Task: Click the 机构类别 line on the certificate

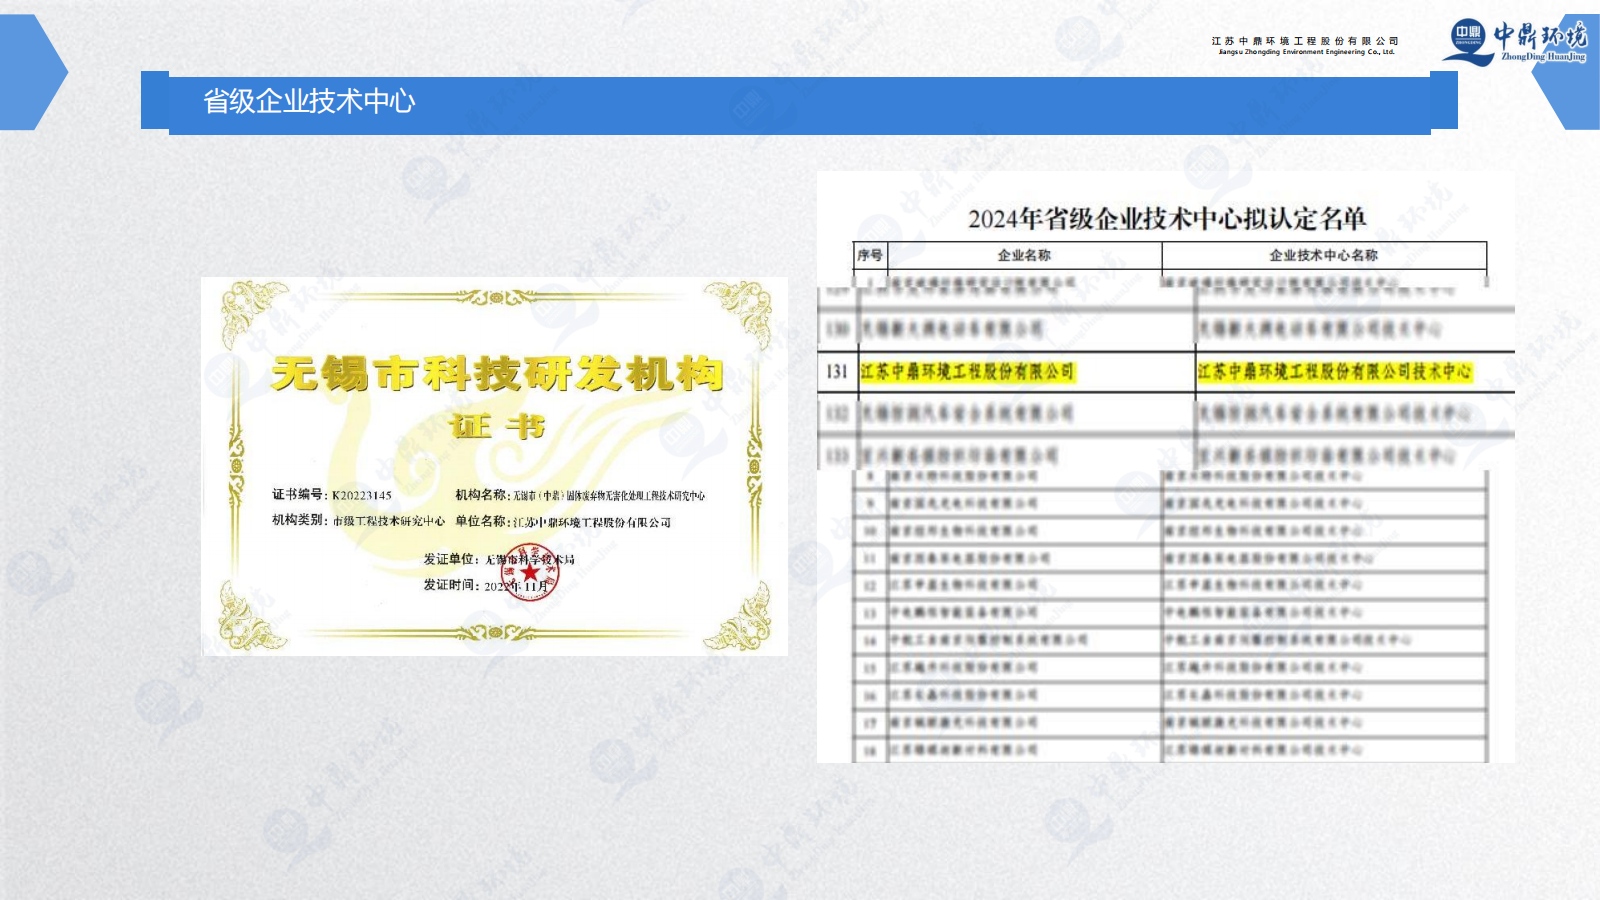Action: coord(358,521)
